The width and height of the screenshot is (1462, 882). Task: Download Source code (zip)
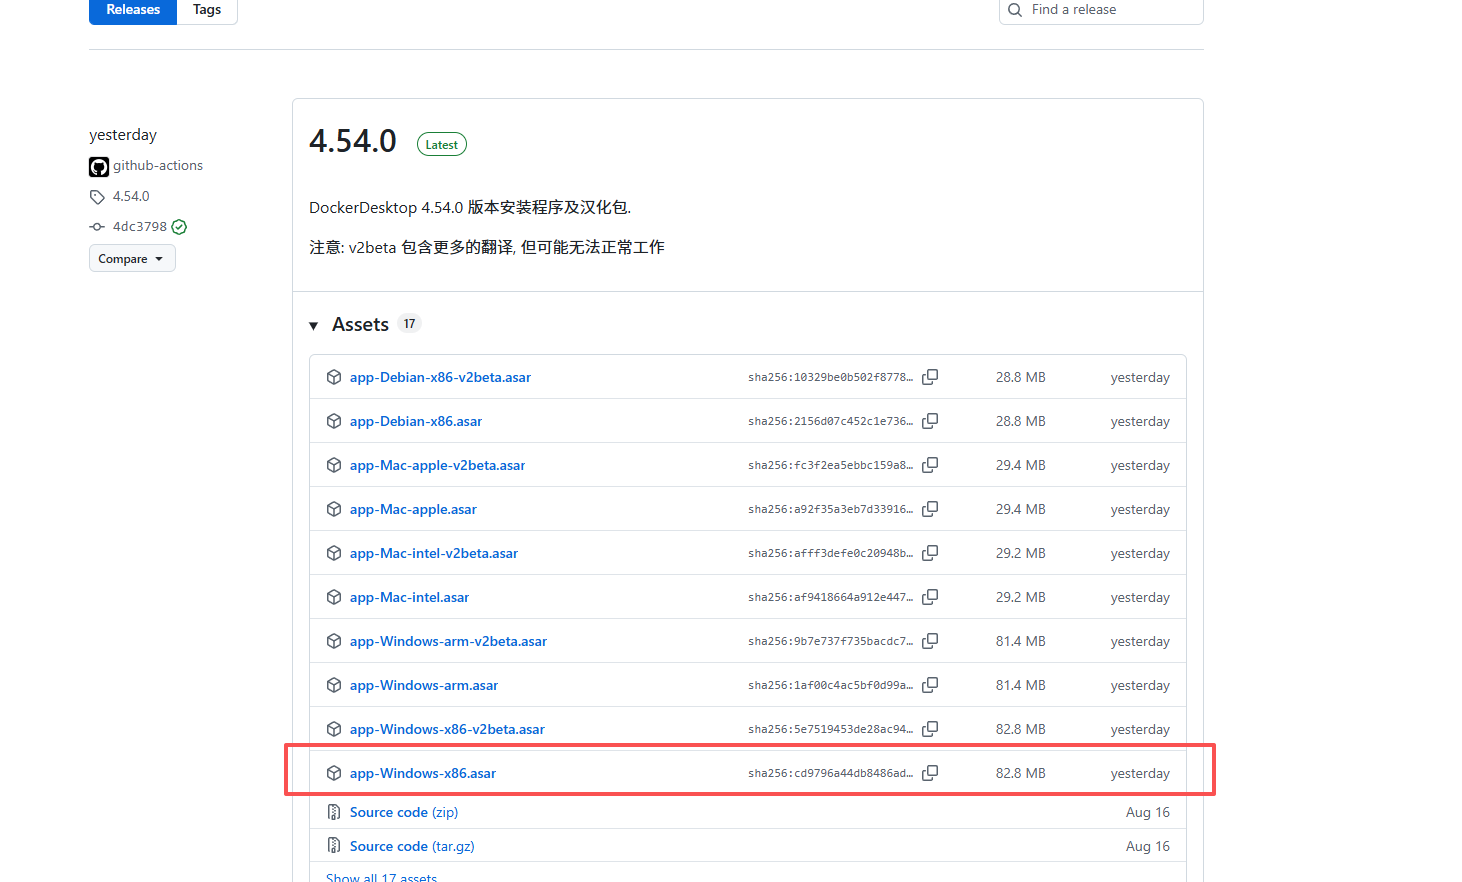(404, 812)
